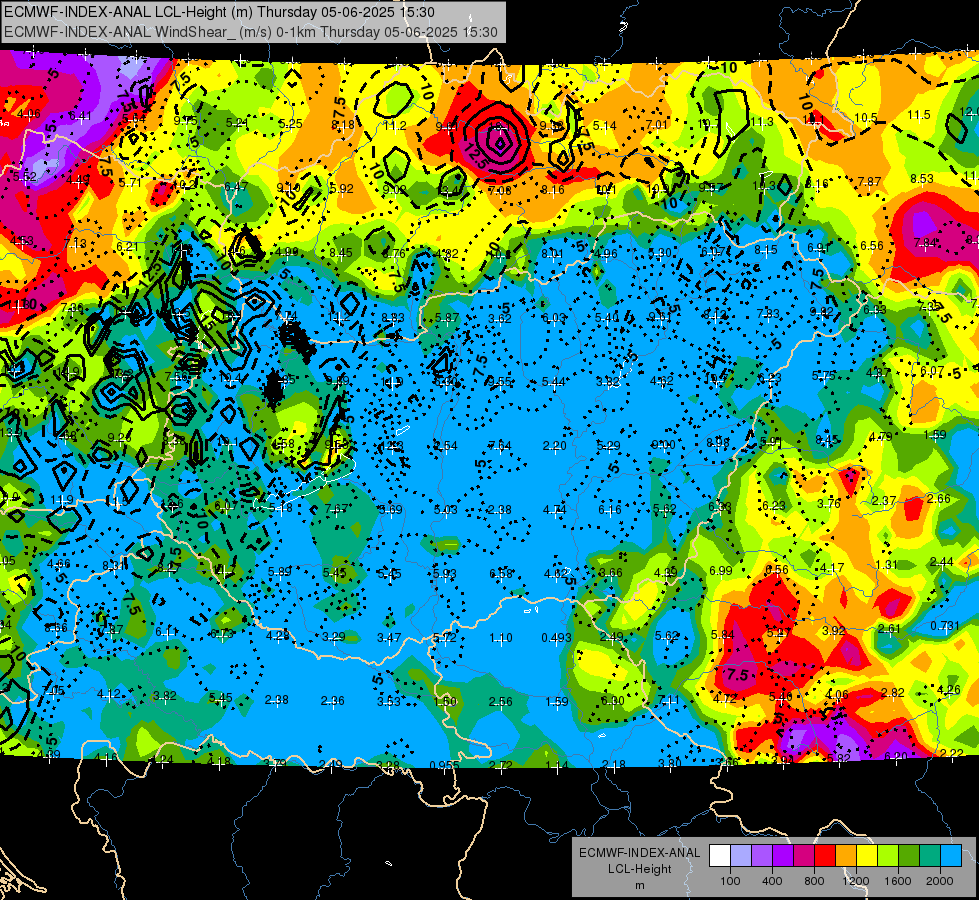This screenshot has width=979, height=900.
Task: Click the orange legend swatch
Action: coord(846,856)
